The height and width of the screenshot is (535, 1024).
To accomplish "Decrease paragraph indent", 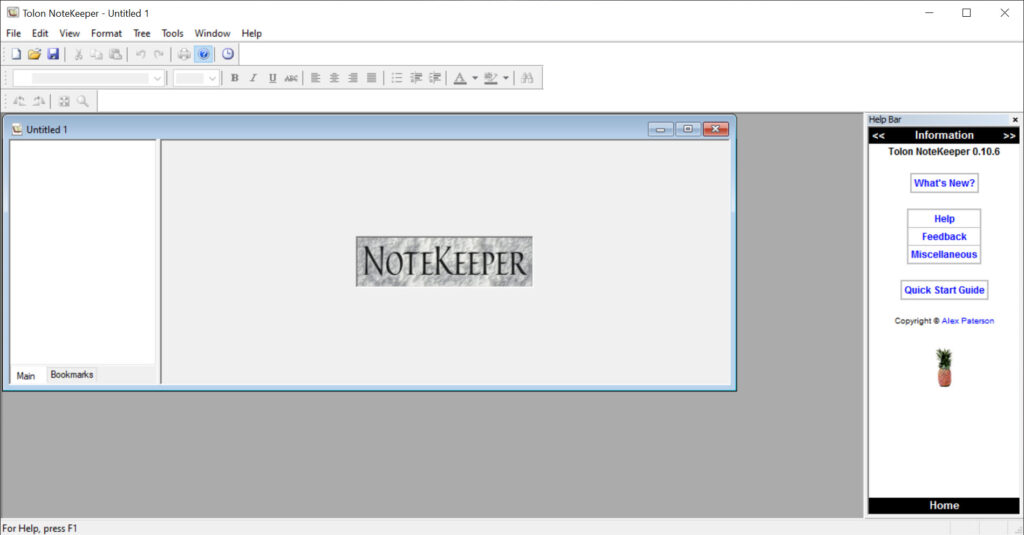I will pyautogui.click(x=416, y=78).
